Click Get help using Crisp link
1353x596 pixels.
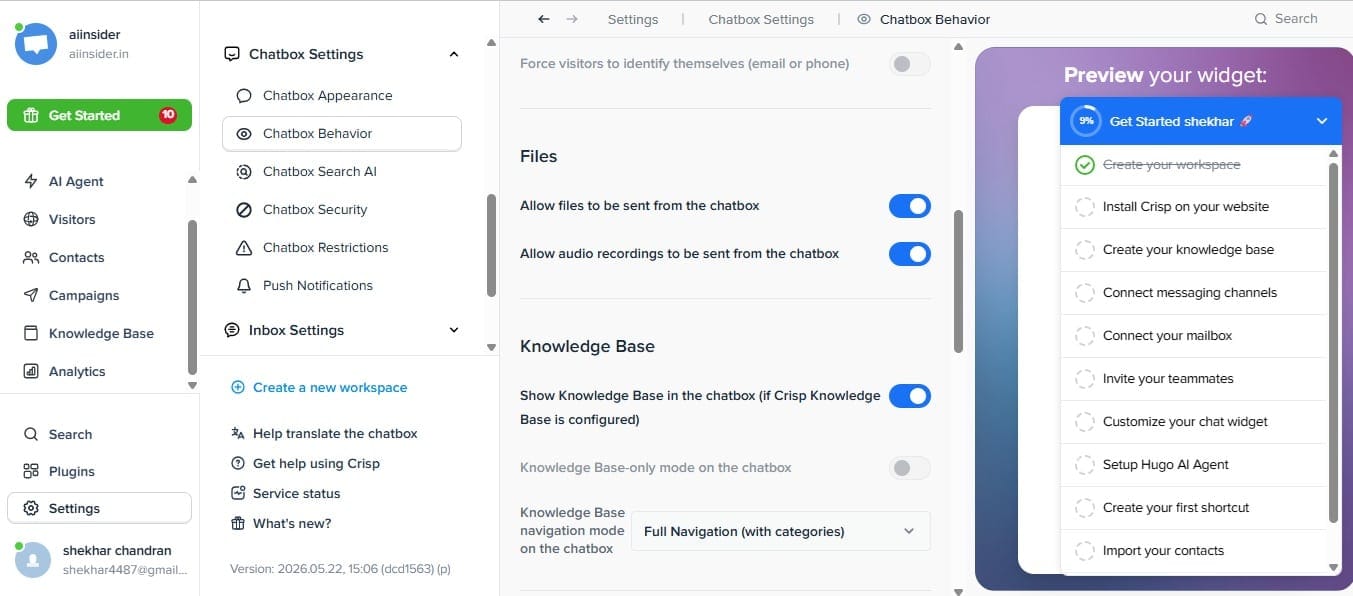pyautogui.click(x=316, y=463)
